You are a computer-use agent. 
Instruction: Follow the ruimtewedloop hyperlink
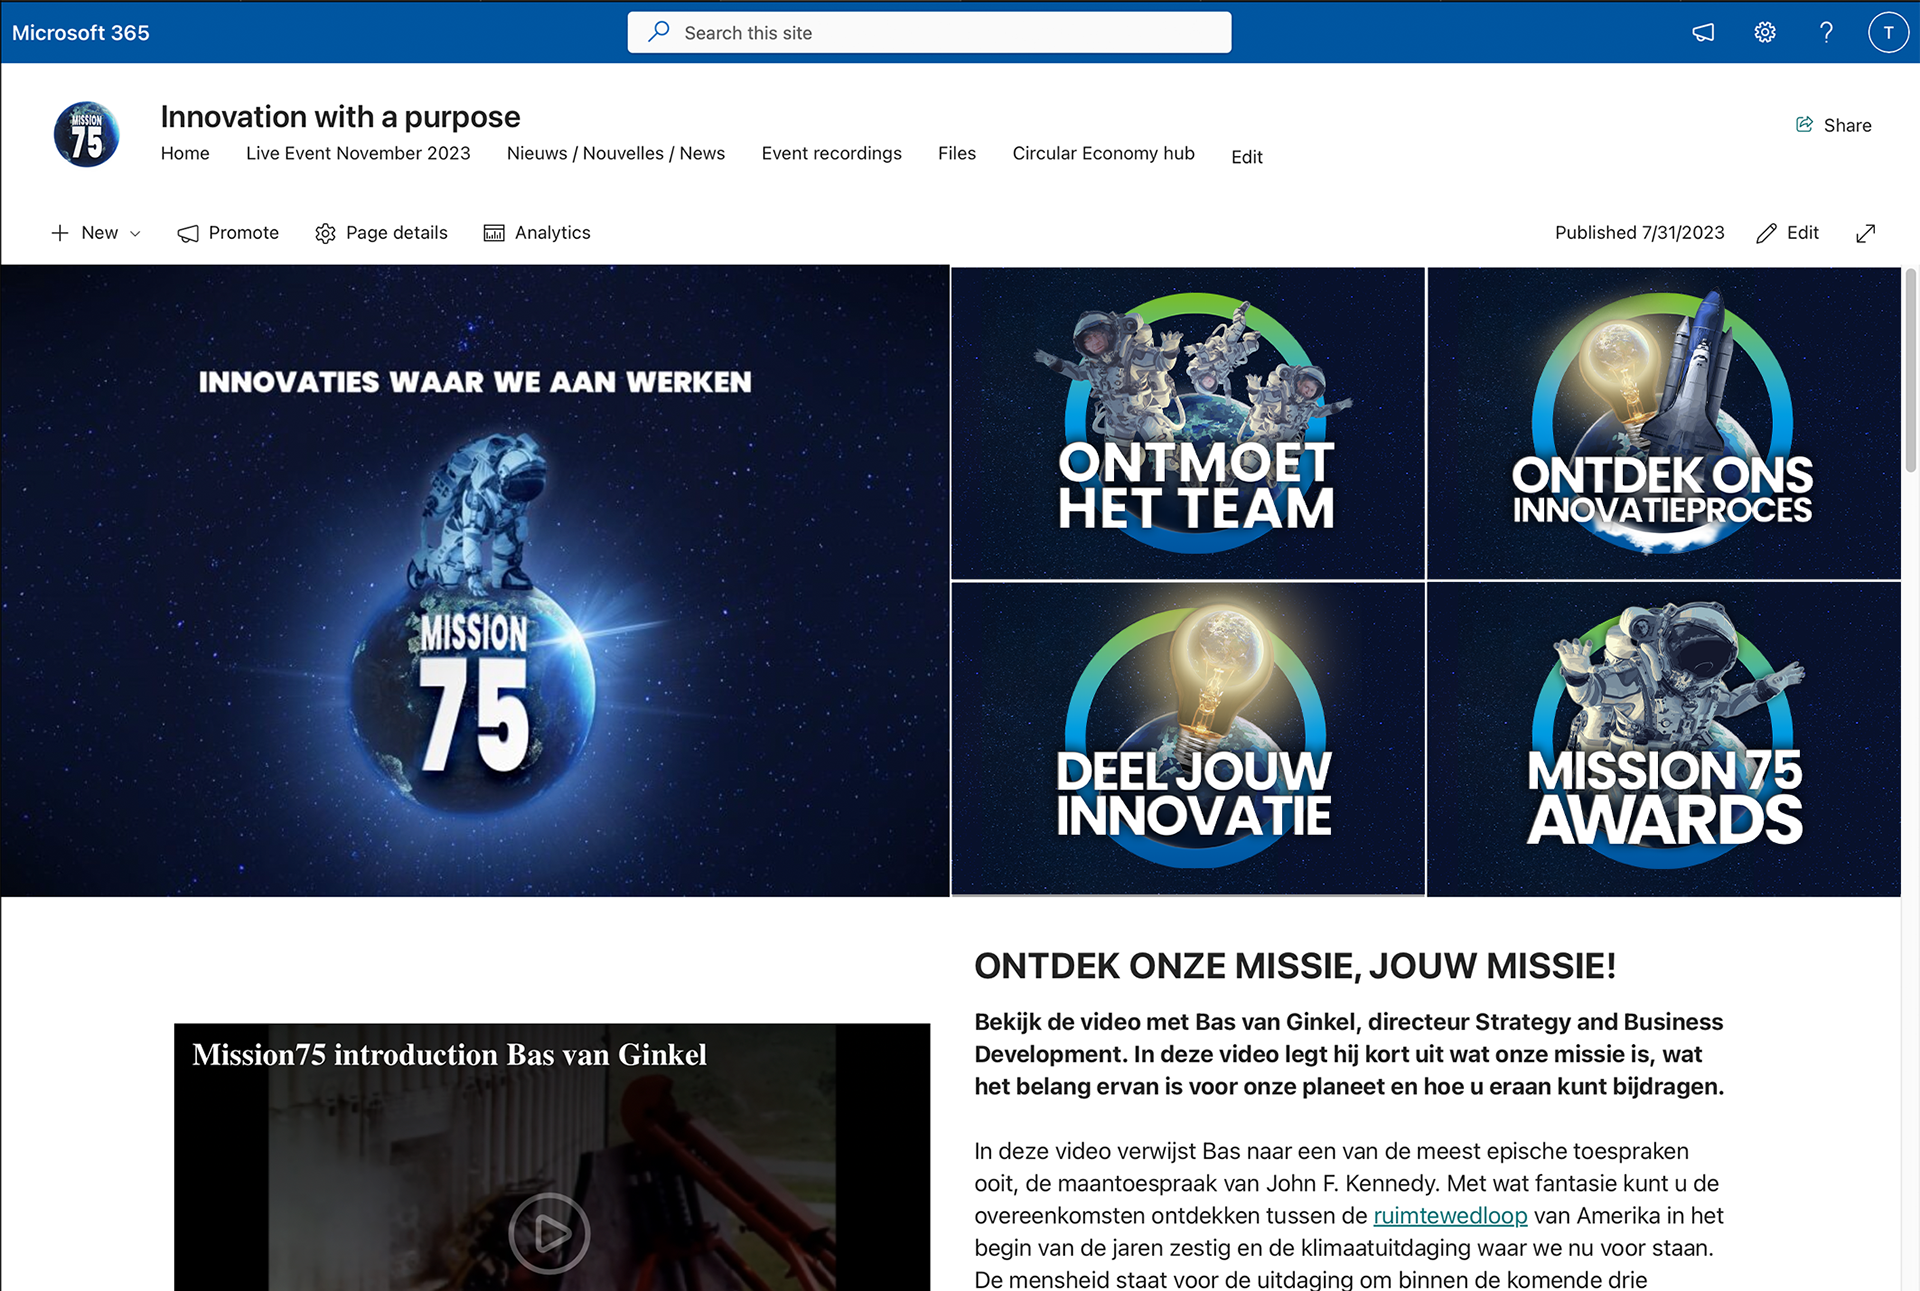[x=1450, y=1216]
